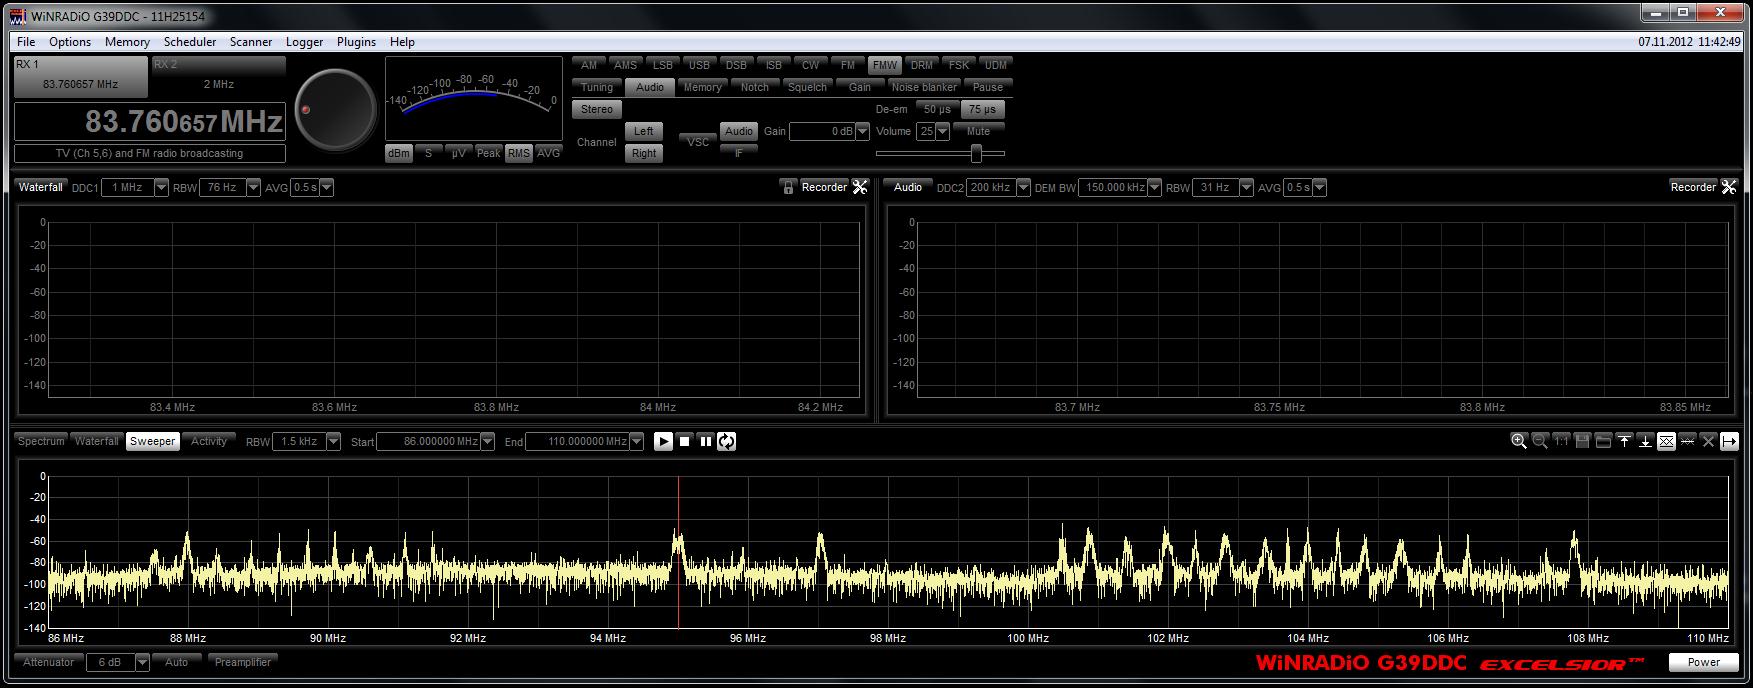Open DDC1 recorder settings tools icon

pyautogui.click(x=860, y=187)
